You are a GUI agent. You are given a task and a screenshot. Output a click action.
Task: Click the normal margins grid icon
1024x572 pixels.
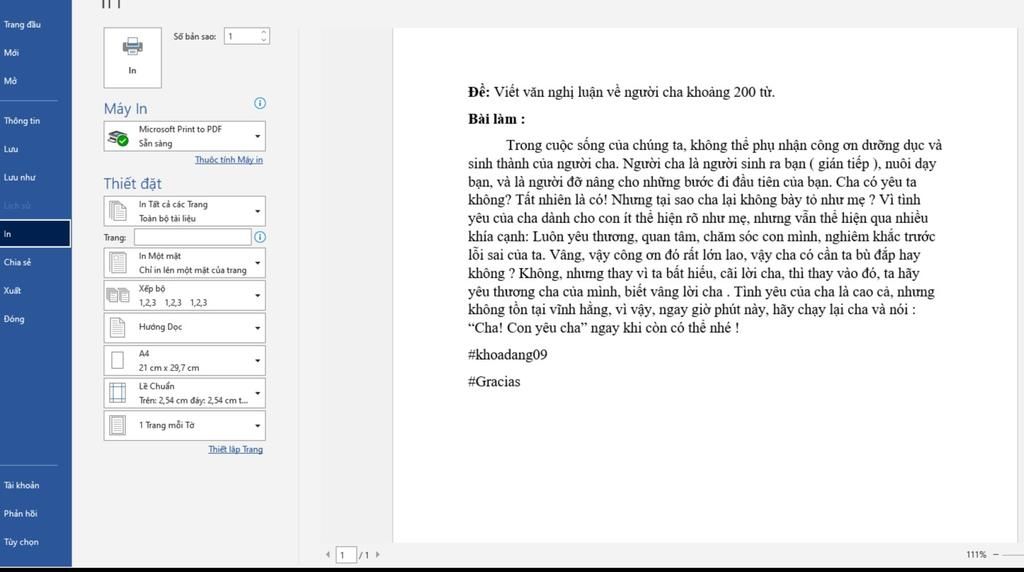coord(118,393)
